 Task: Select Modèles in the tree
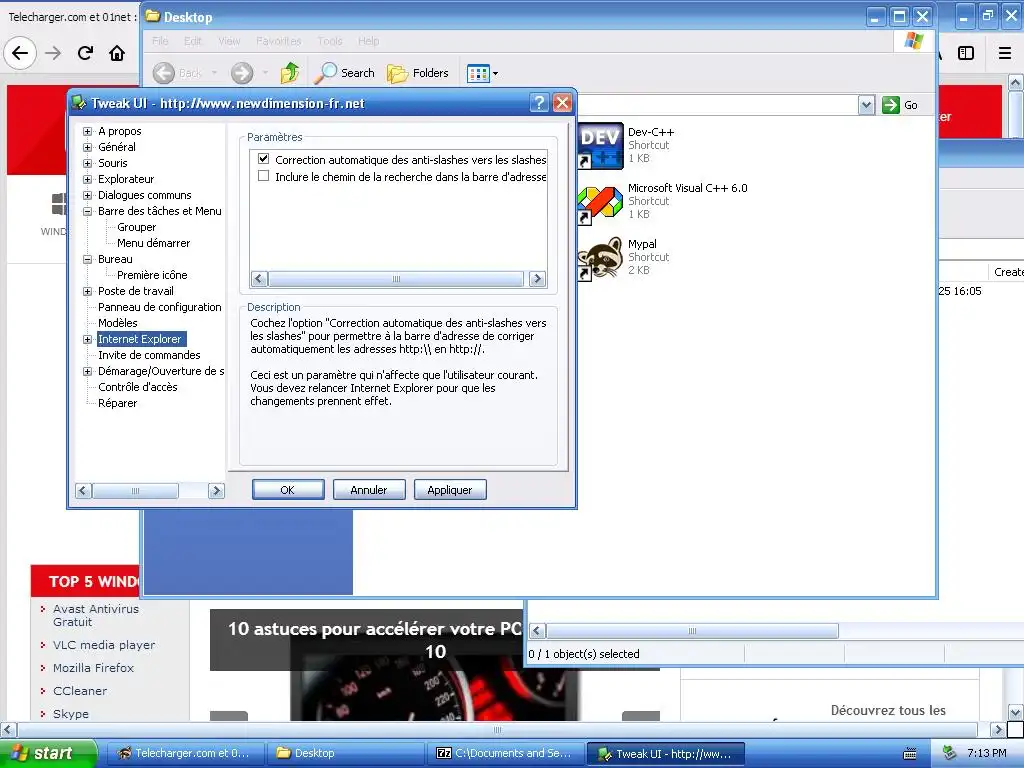(118, 323)
